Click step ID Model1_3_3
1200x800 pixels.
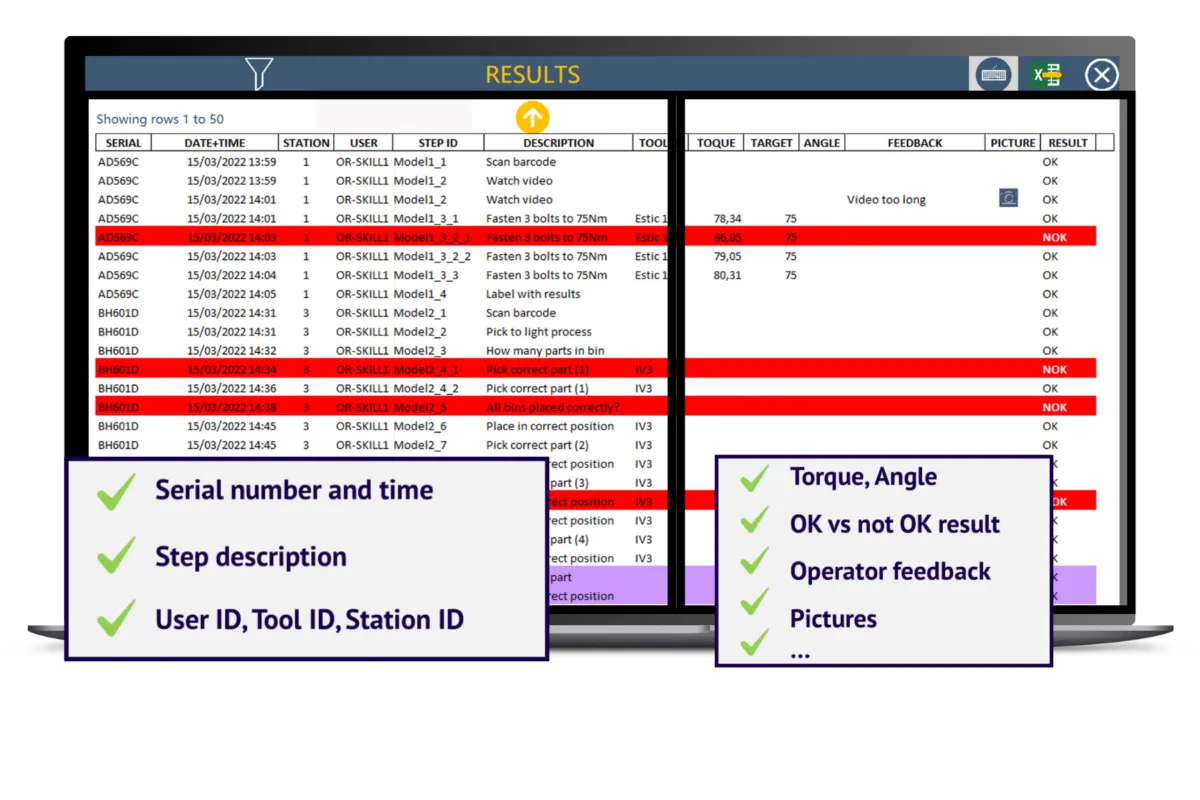click(426, 275)
